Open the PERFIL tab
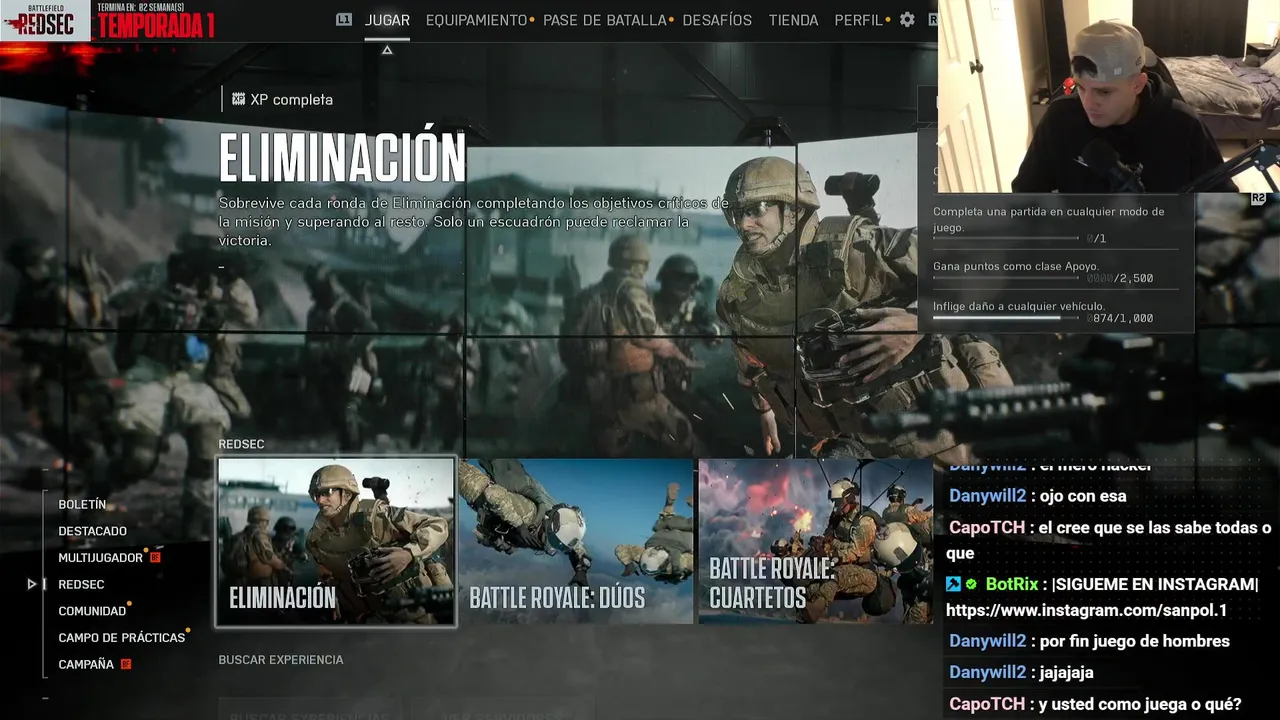Screen dimensions: 1280x720 (x=858, y=20)
